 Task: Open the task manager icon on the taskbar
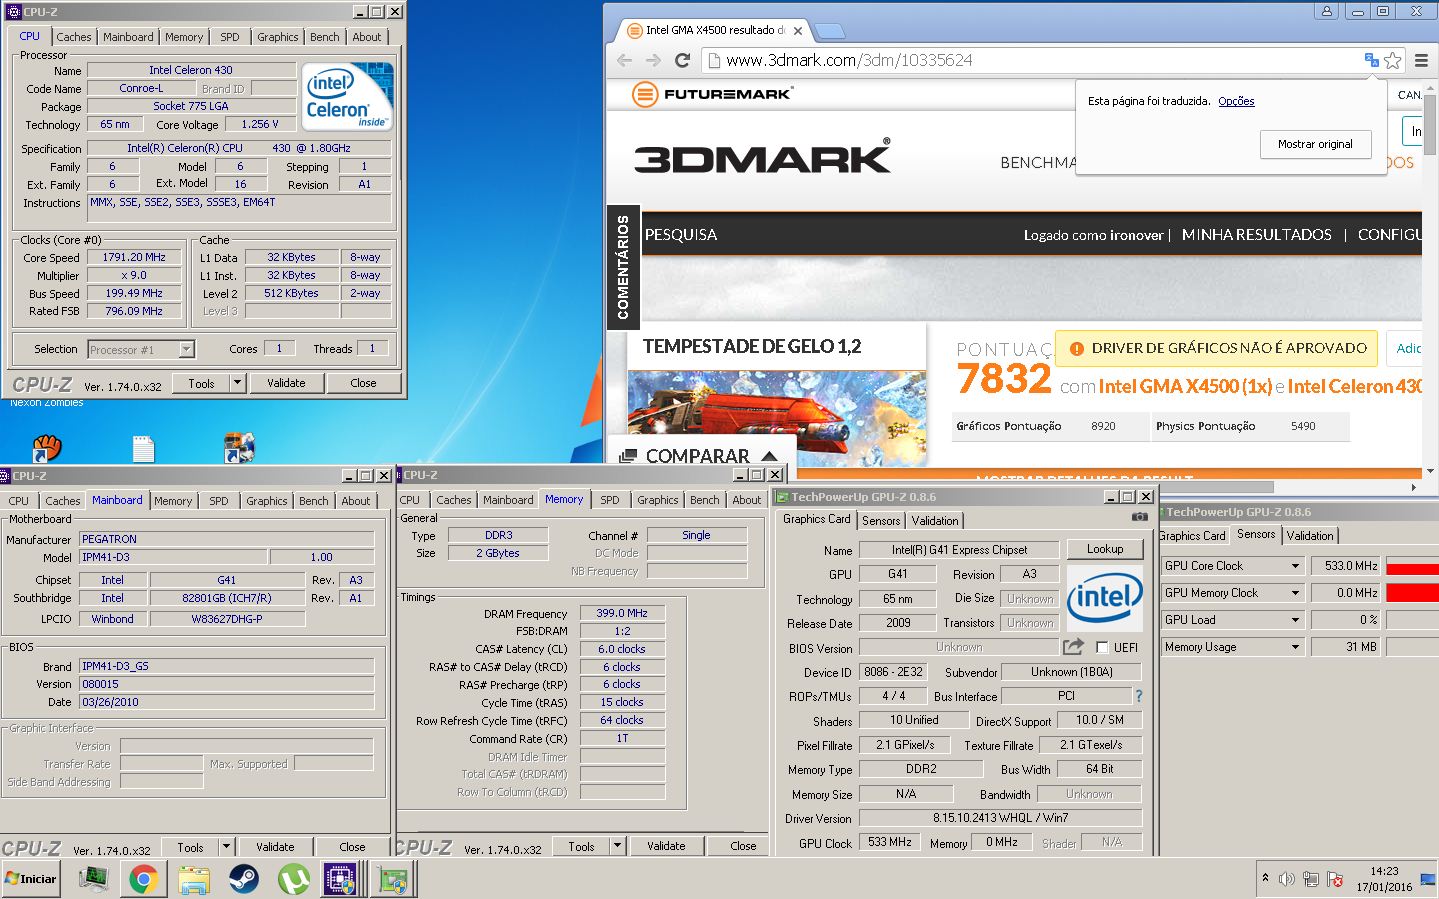[x=94, y=879]
